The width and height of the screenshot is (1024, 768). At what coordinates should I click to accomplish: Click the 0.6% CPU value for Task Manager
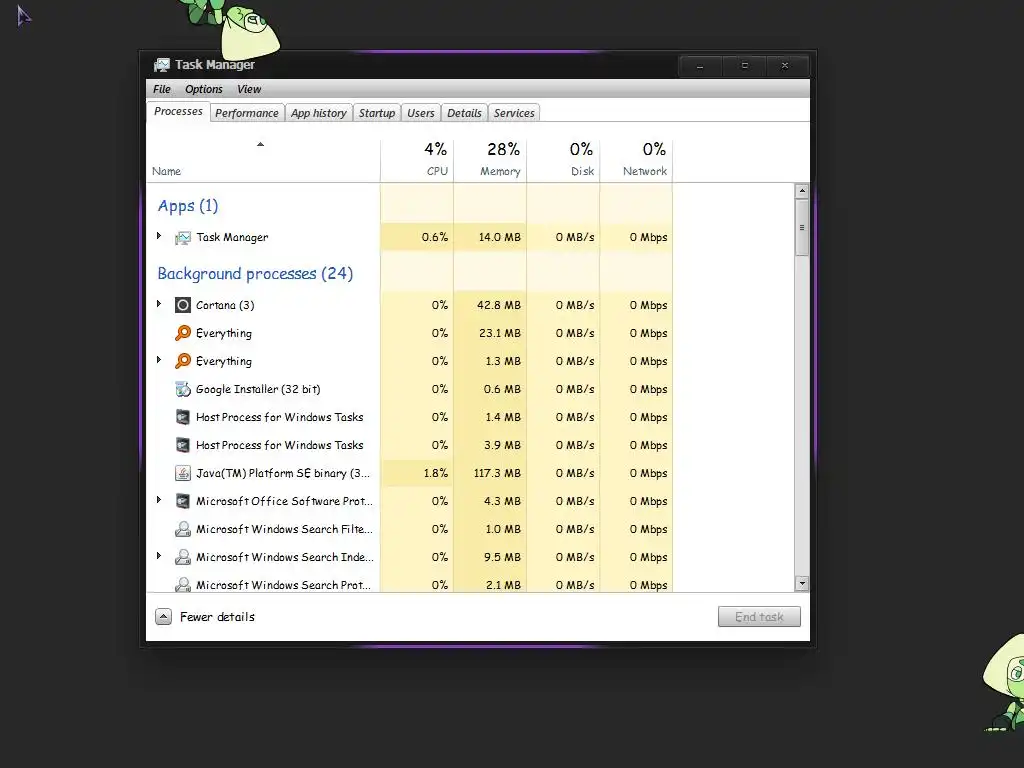click(435, 238)
